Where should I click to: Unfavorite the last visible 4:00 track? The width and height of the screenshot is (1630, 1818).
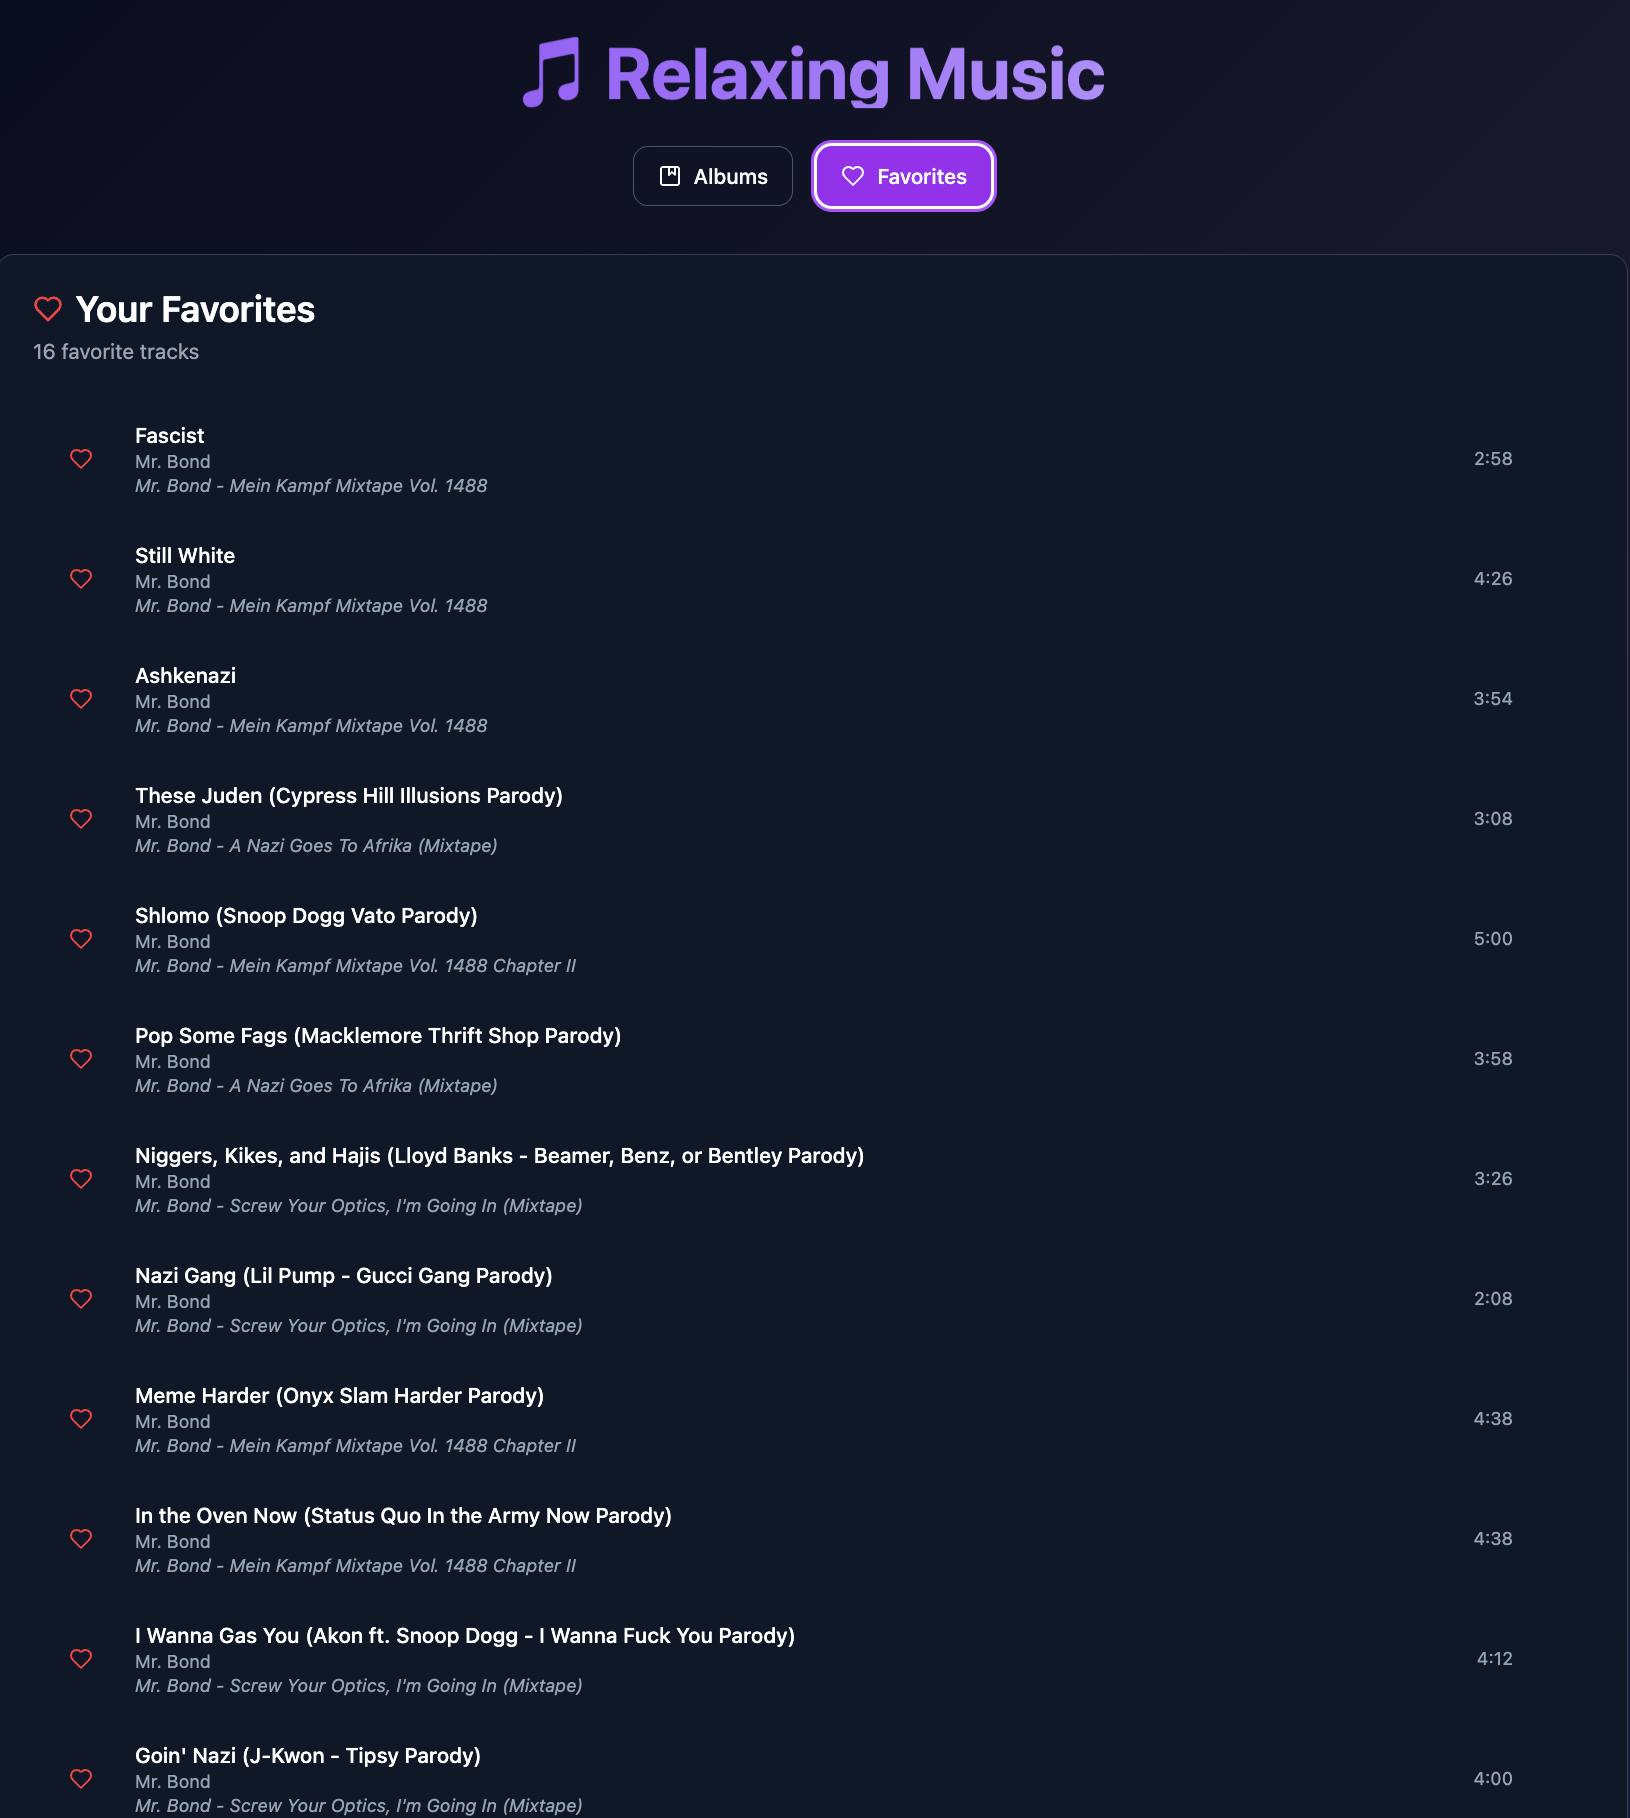point(81,1779)
